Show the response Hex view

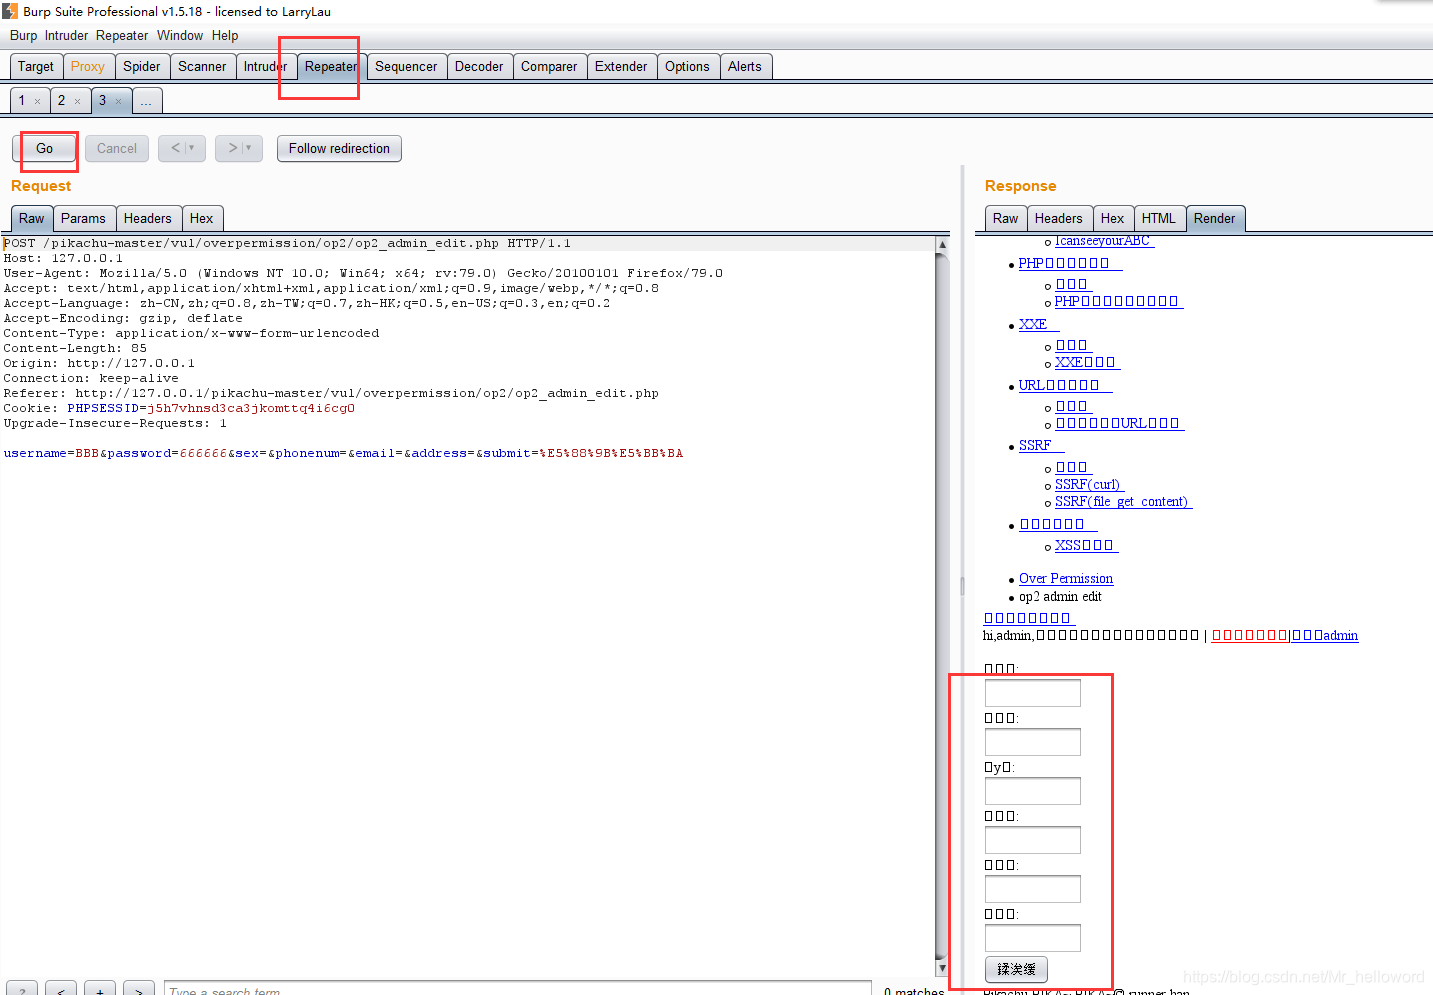1113,218
